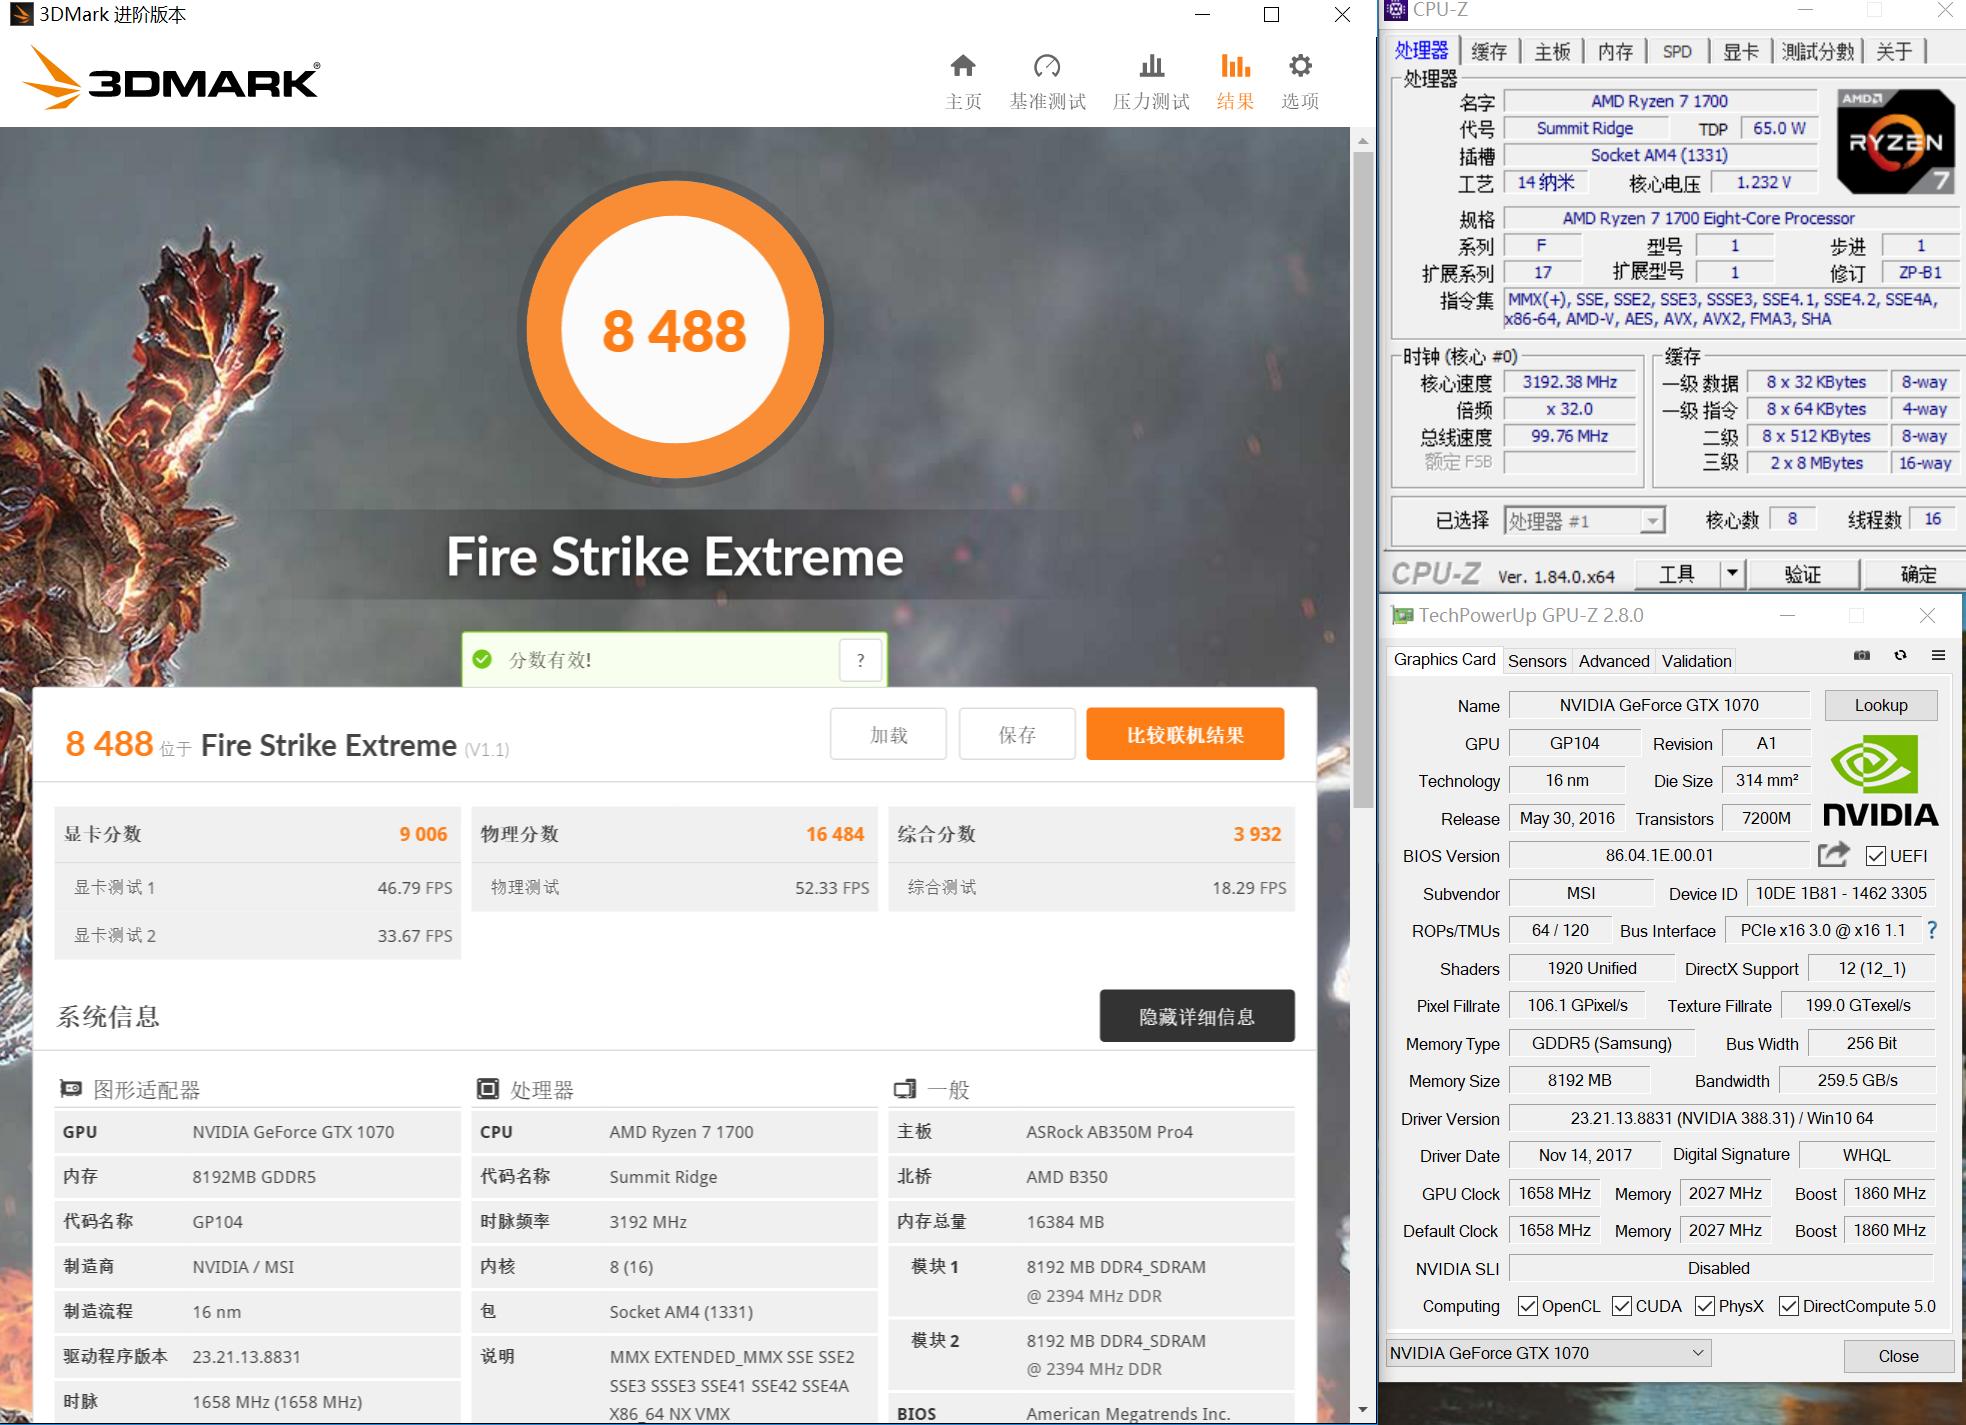Toggle the DirectCompute 5.0 checkbox
Screen dimensions: 1966x1425
click(x=1789, y=1306)
